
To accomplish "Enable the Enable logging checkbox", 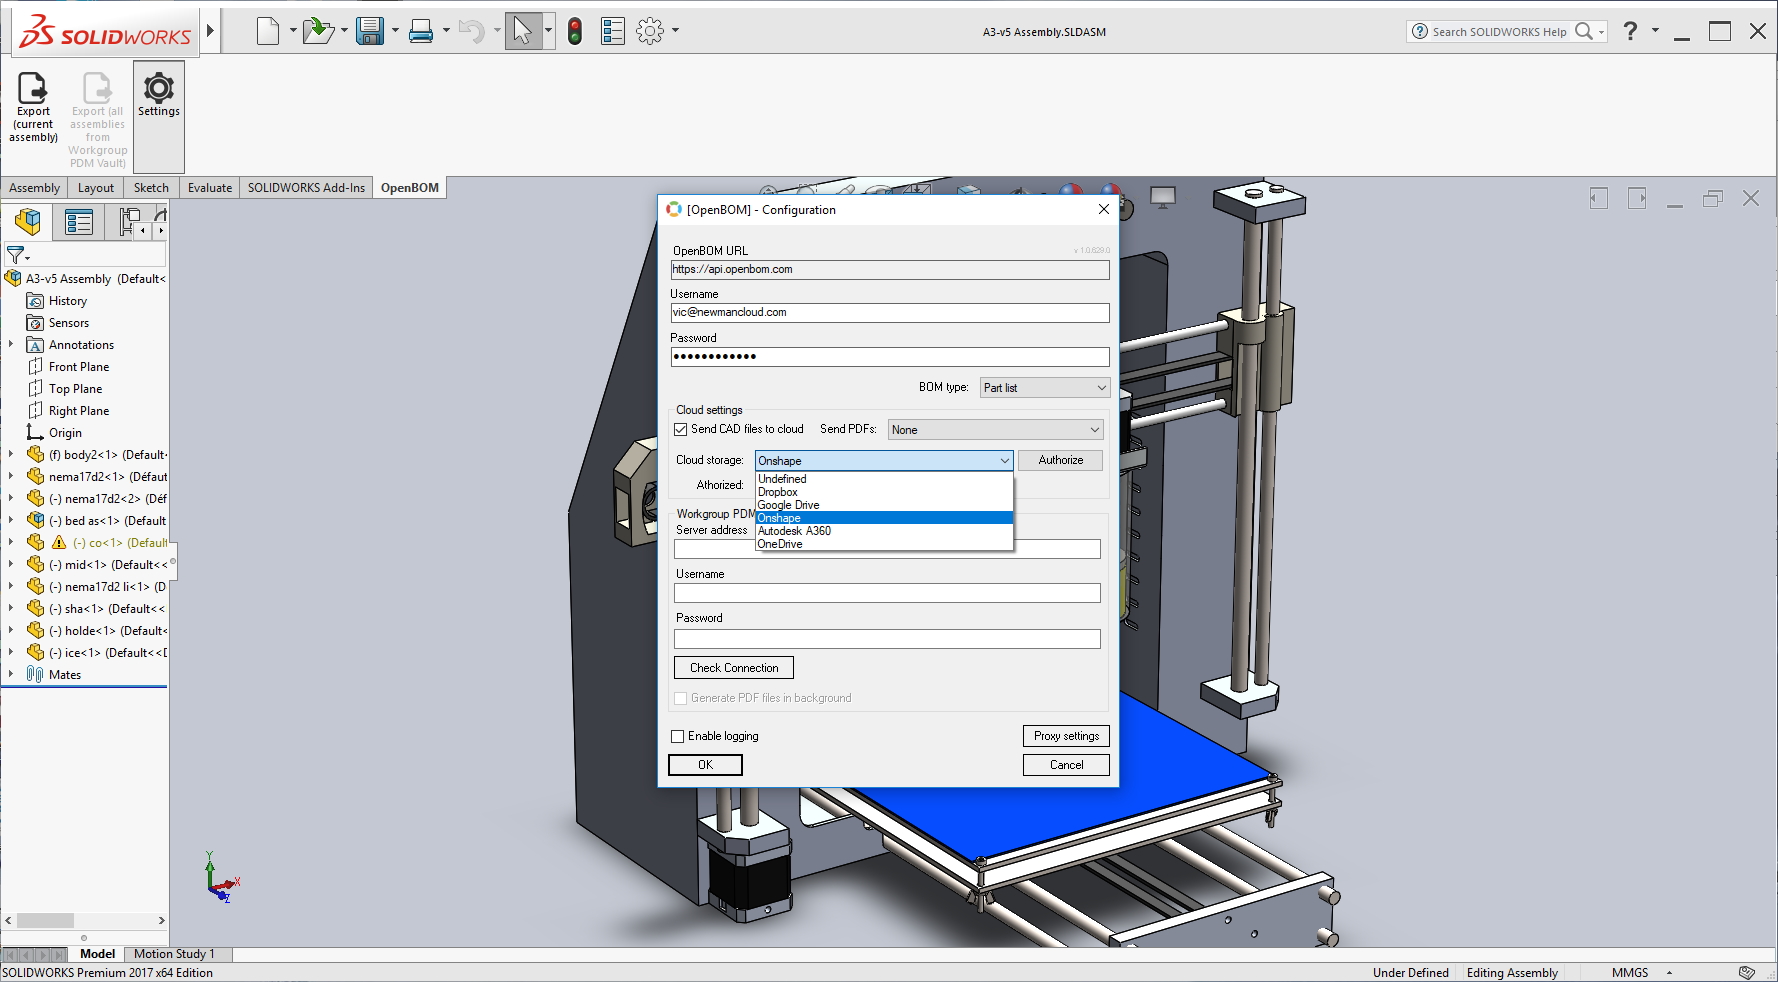I will click(677, 735).
